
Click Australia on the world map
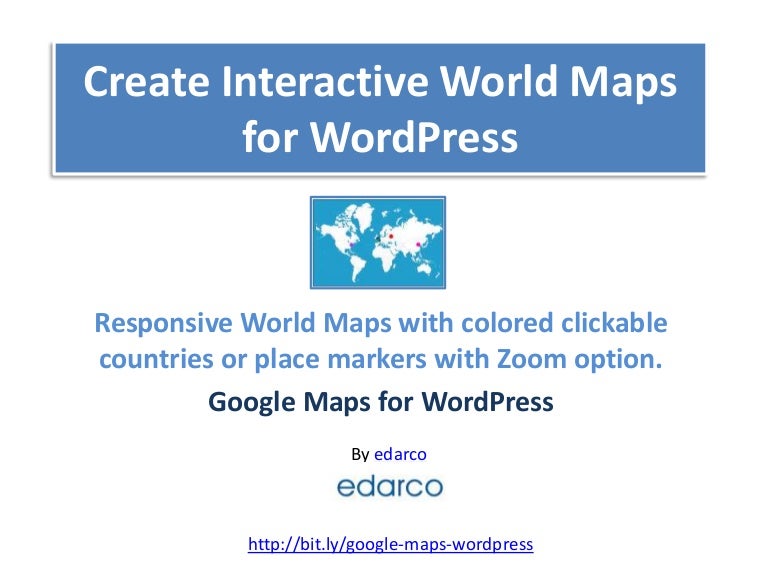(424, 268)
